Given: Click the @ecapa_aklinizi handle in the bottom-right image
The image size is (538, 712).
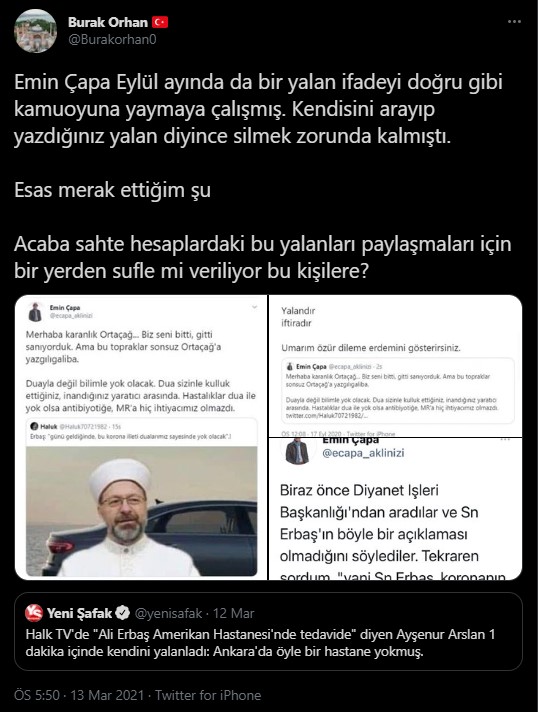Looking at the screenshot, I should (x=363, y=453).
